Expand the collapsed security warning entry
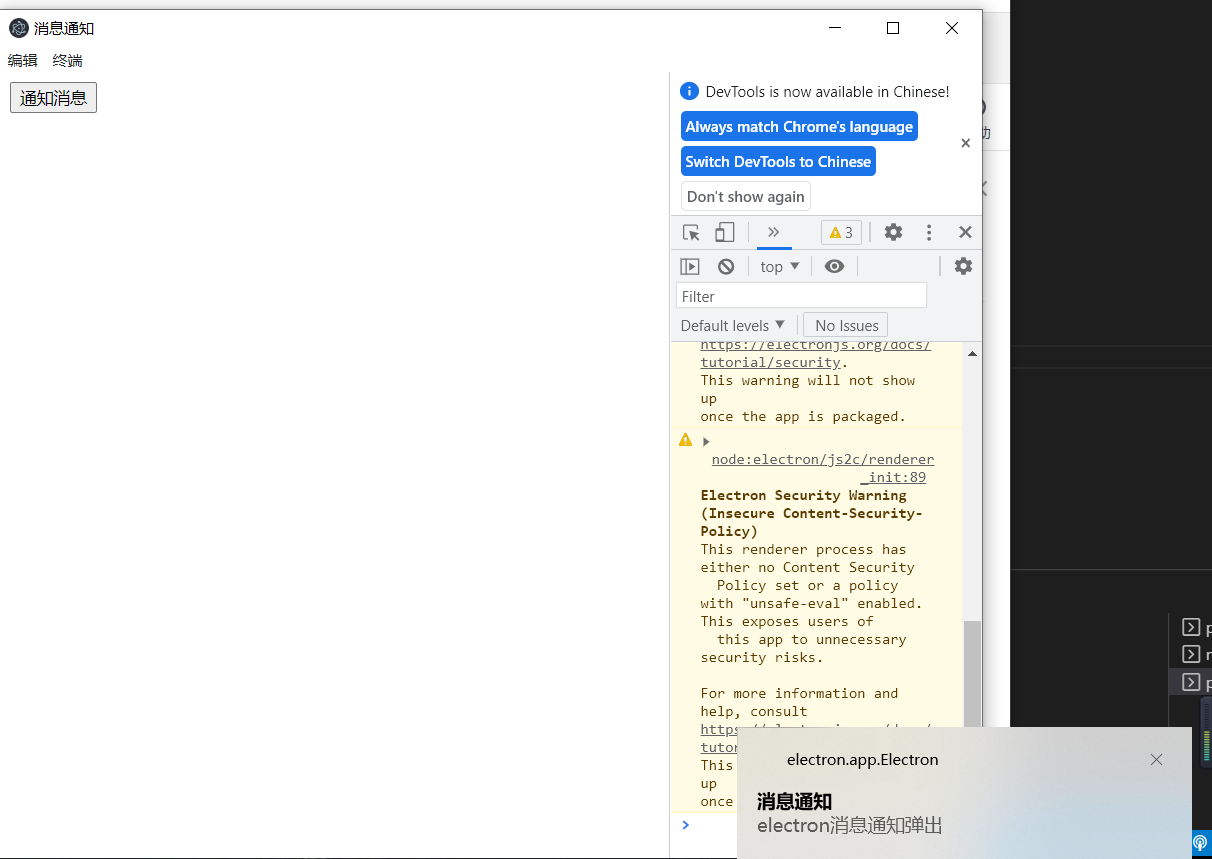Viewport: 1212px width, 859px height. [706, 440]
